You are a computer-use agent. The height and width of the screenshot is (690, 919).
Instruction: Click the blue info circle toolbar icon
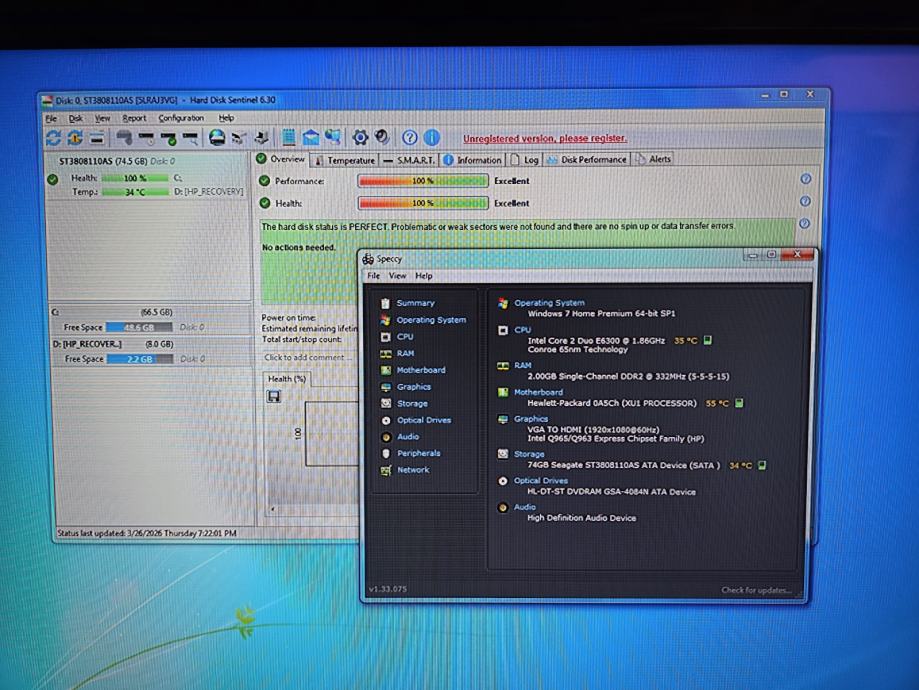[431, 138]
